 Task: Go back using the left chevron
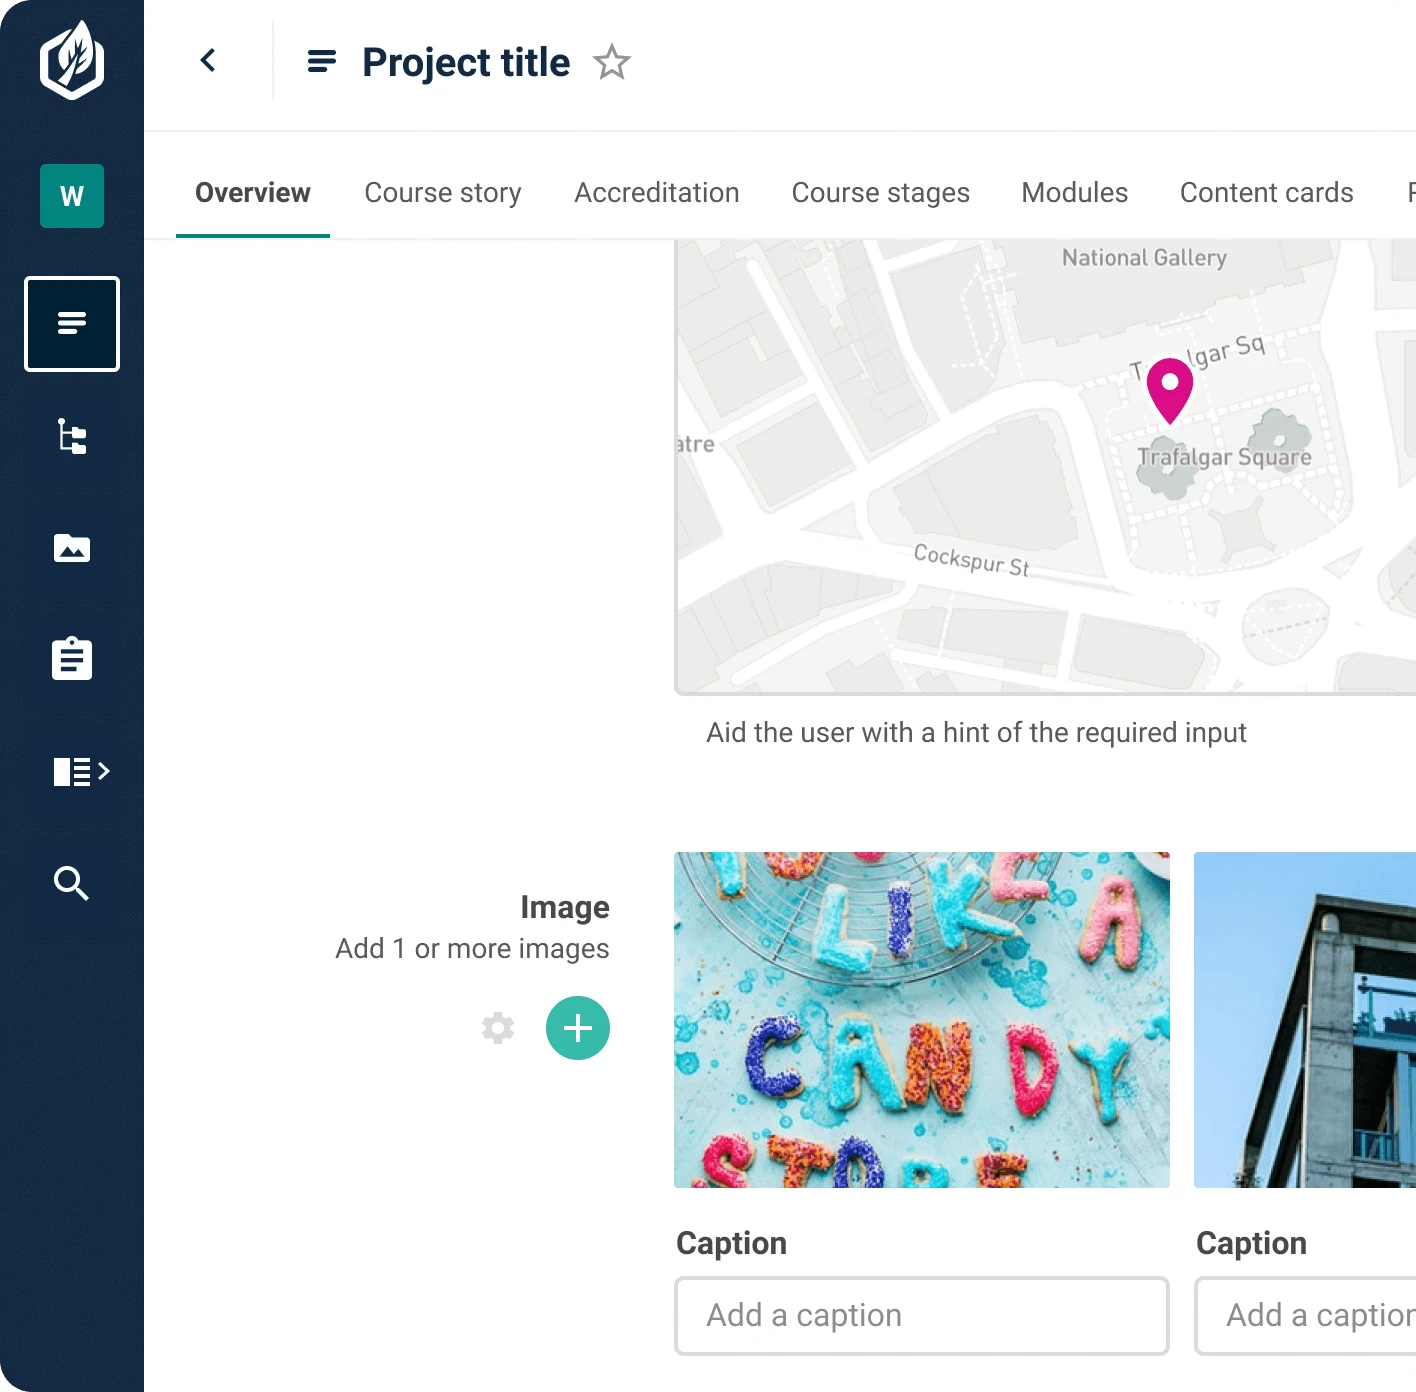click(x=208, y=61)
